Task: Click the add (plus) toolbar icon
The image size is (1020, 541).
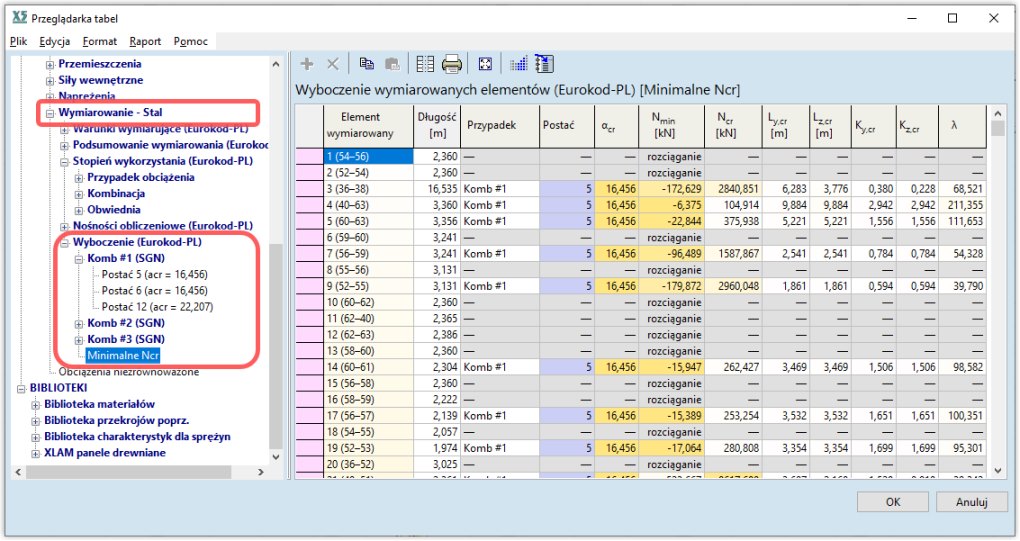Action: 308,64
